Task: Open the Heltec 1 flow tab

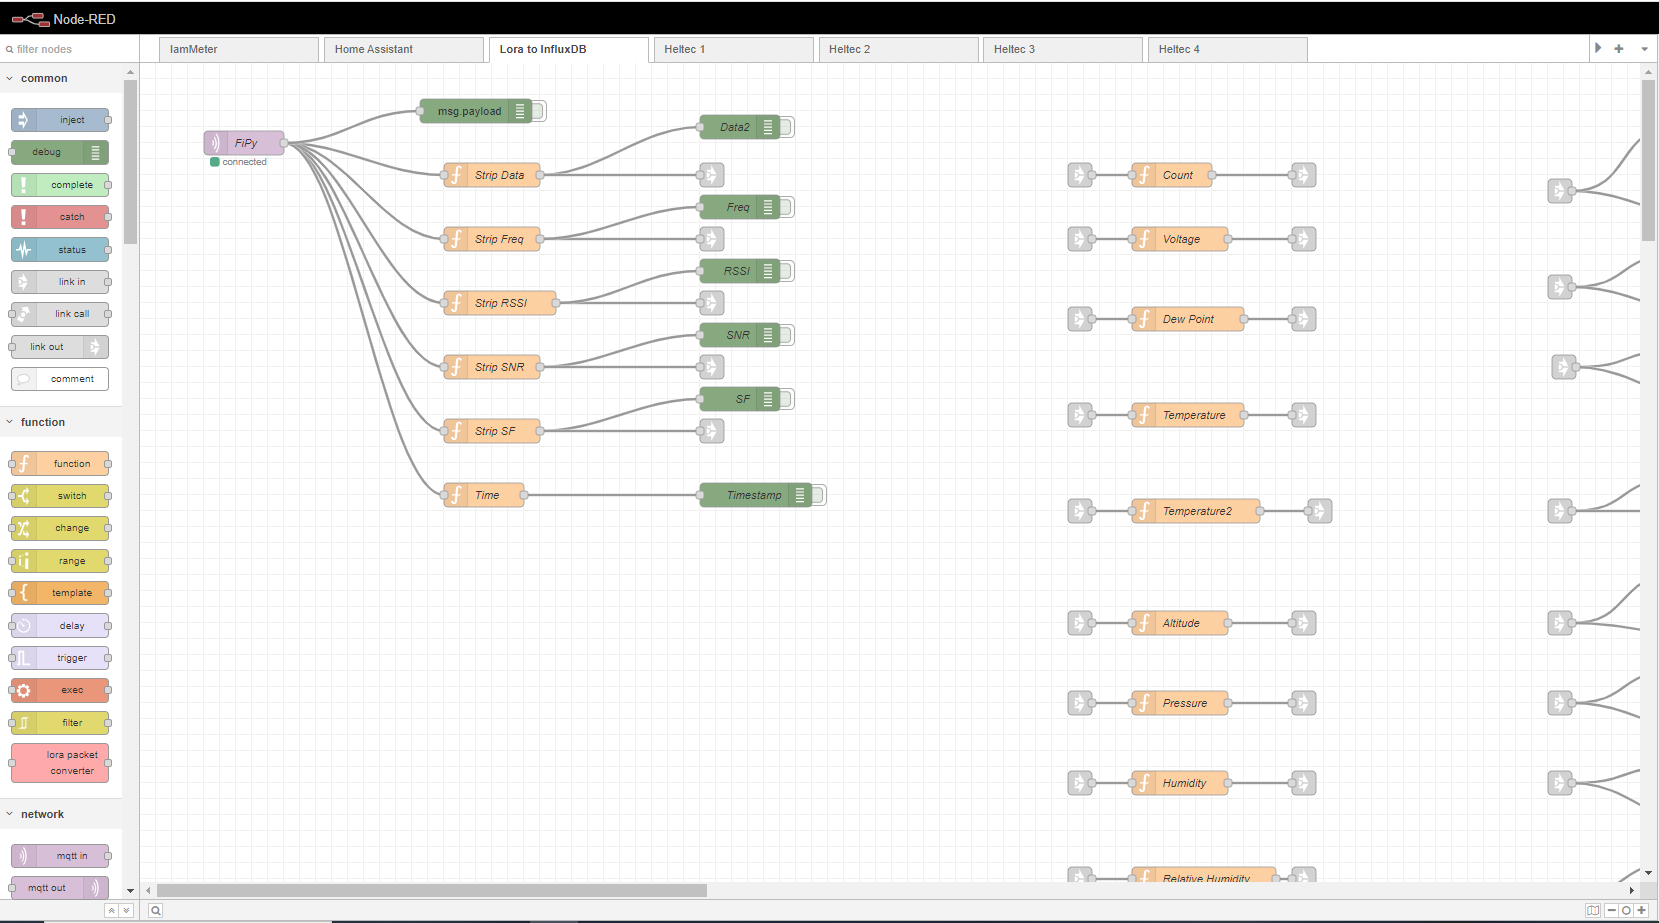Action: click(x=733, y=49)
